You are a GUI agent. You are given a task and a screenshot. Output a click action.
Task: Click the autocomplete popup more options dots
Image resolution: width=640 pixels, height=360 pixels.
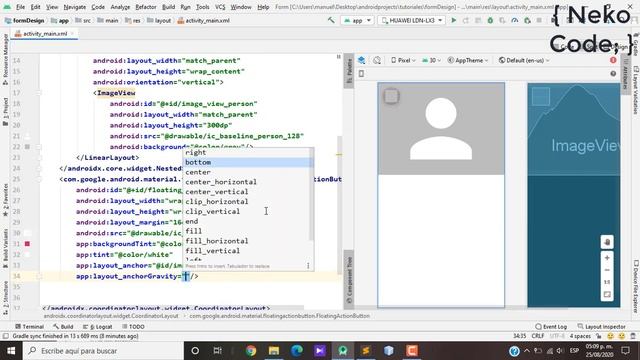(308, 266)
